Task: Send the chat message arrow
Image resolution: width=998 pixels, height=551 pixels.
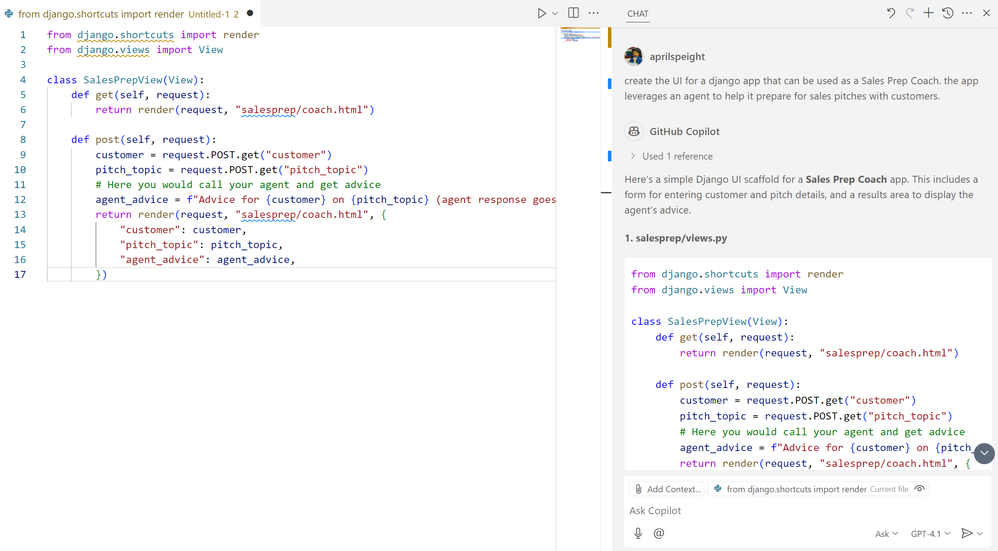Action: (966, 533)
